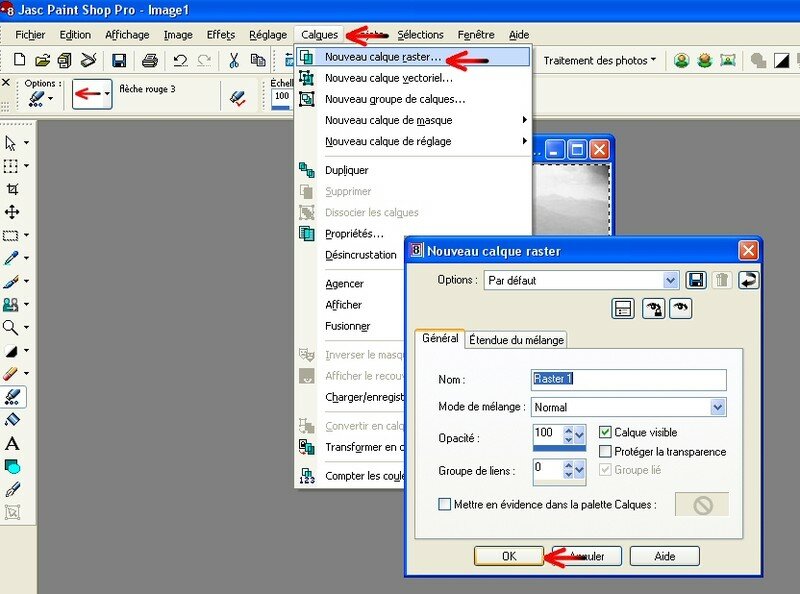Open the Sélections menu
This screenshot has height=594, width=800.
pyautogui.click(x=420, y=35)
